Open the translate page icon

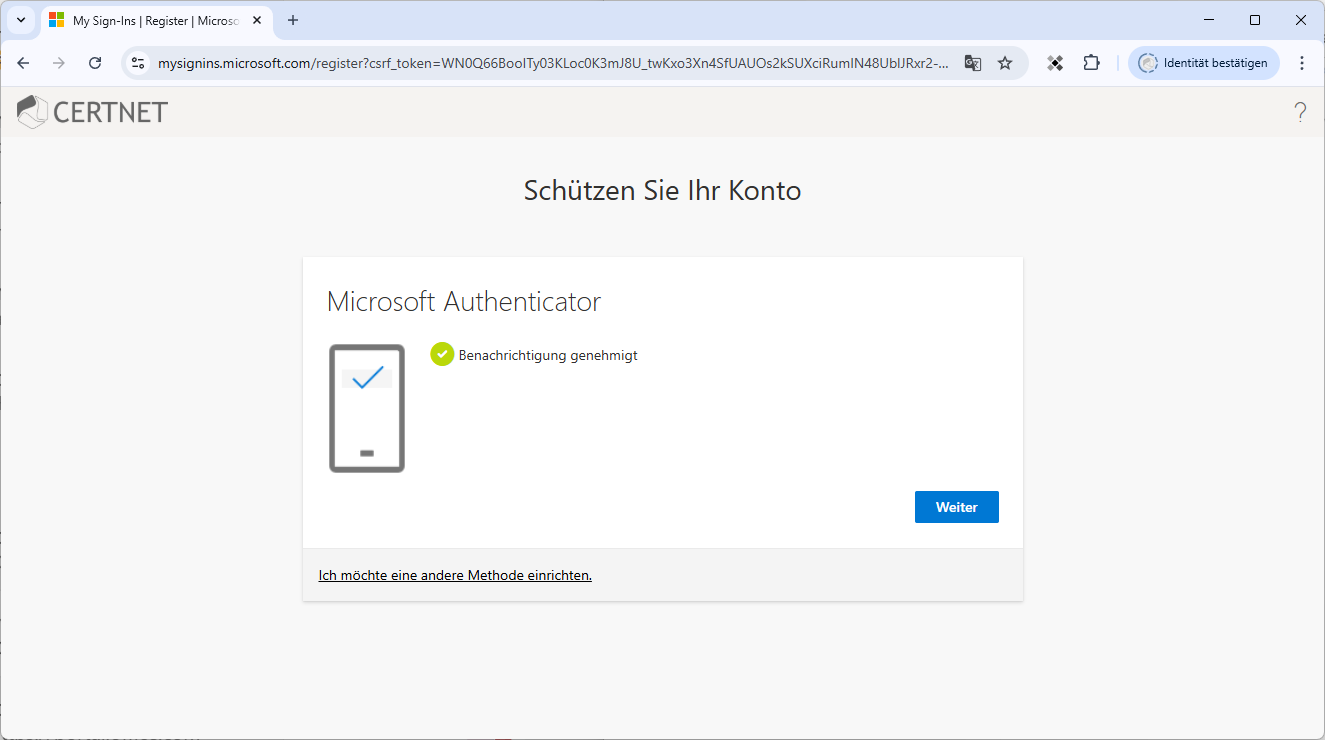pyautogui.click(x=972, y=63)
